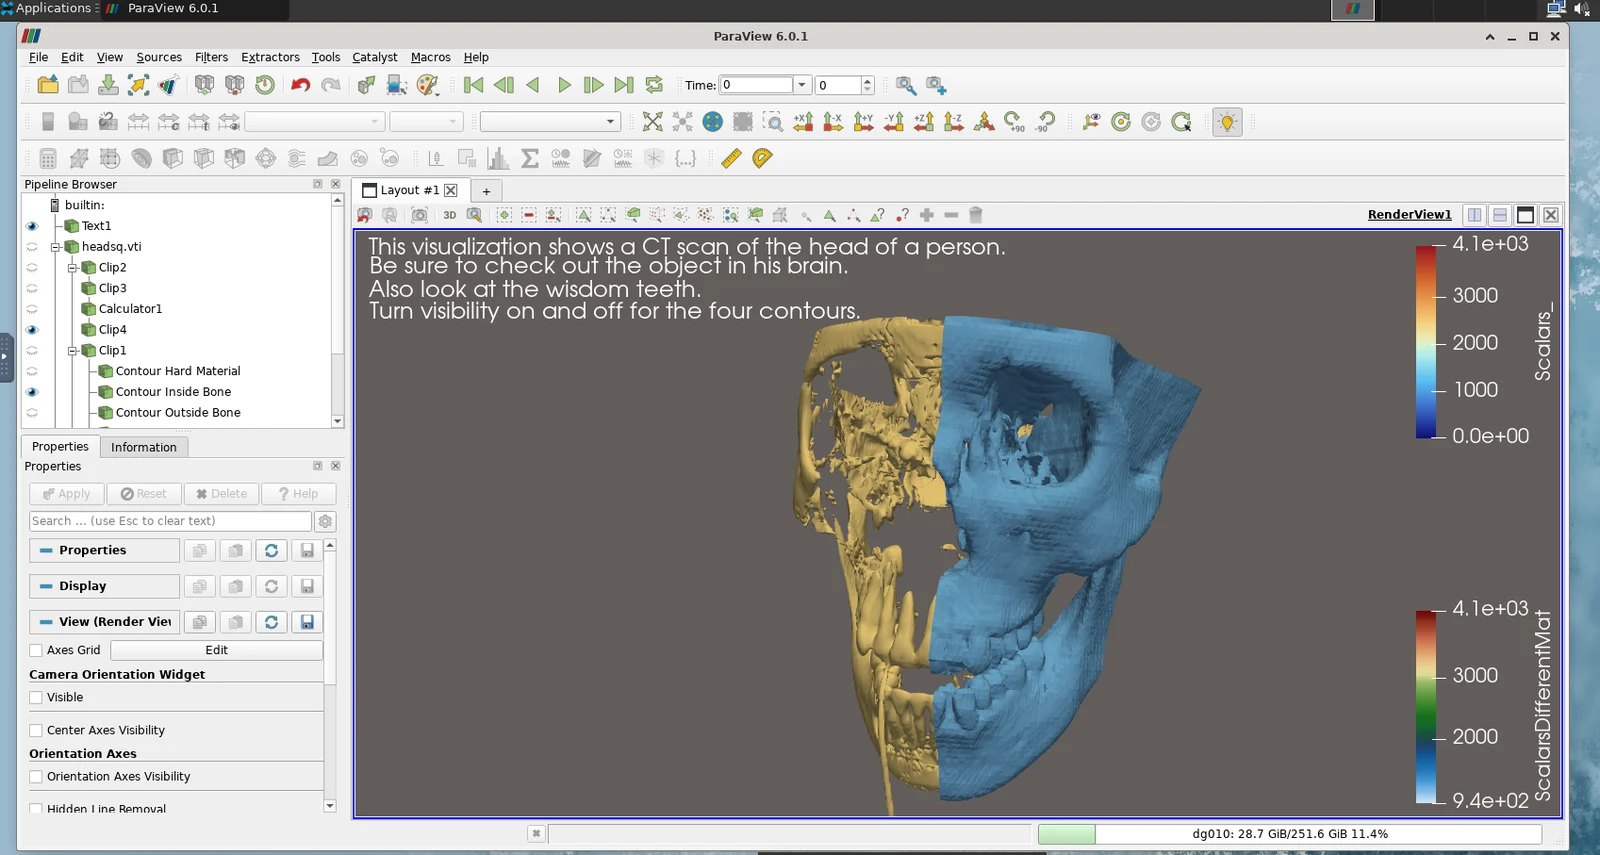Click the memory usage progress bar
Image resolution: width=1600 pixels, height=855 pixels.
(1290, 834)
